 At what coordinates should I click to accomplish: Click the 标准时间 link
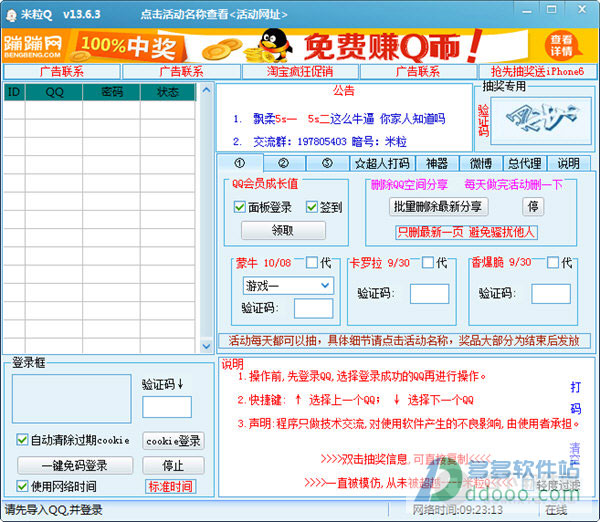pyautogui.click(x=171, y=486)
